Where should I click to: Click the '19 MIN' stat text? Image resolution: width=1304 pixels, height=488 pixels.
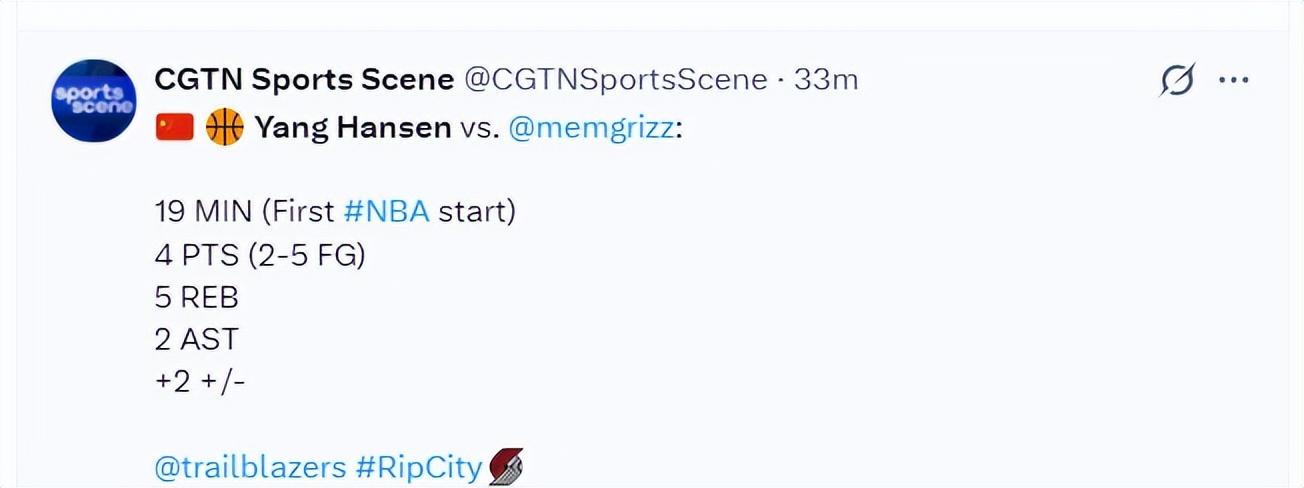pyautogui.click(x=194, y=212)
